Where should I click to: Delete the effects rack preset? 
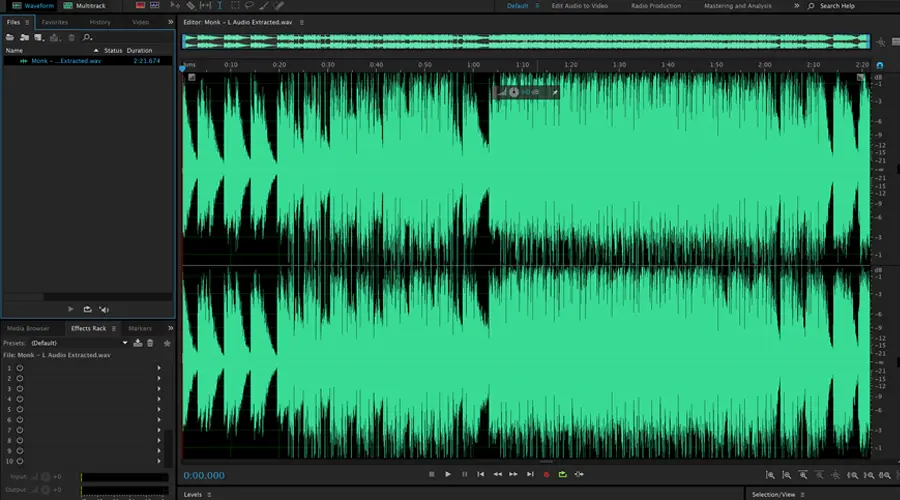point(150,343)
